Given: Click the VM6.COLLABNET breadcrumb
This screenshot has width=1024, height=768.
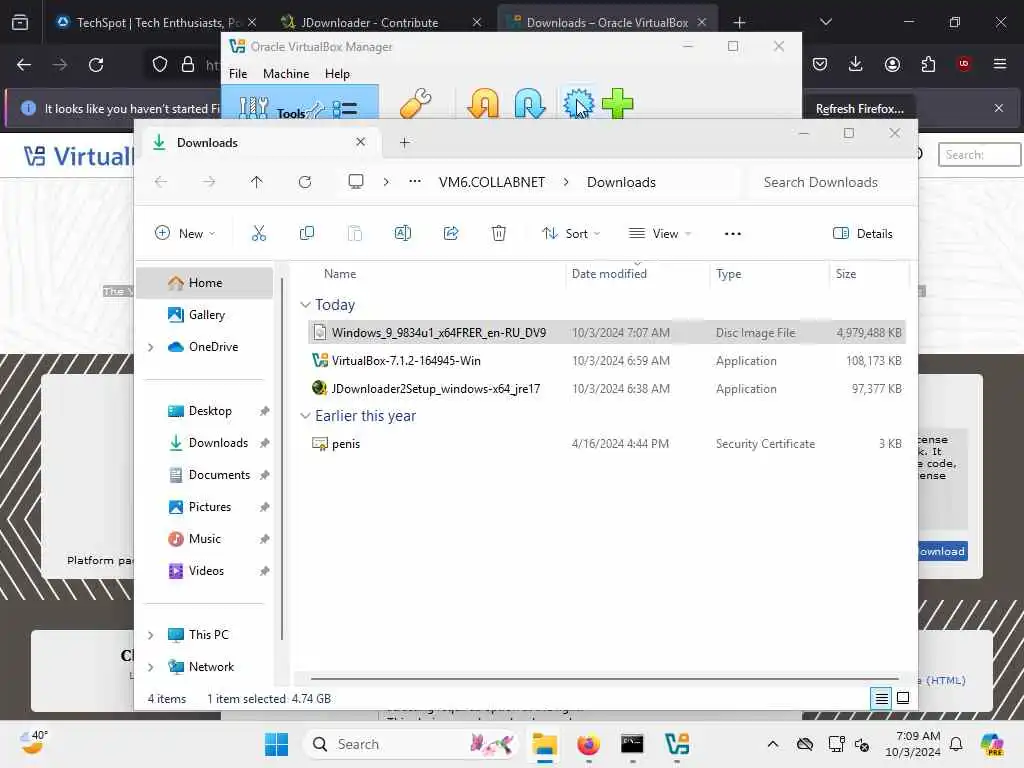Looking at the screenshot, I should click(x=492, y=182).
